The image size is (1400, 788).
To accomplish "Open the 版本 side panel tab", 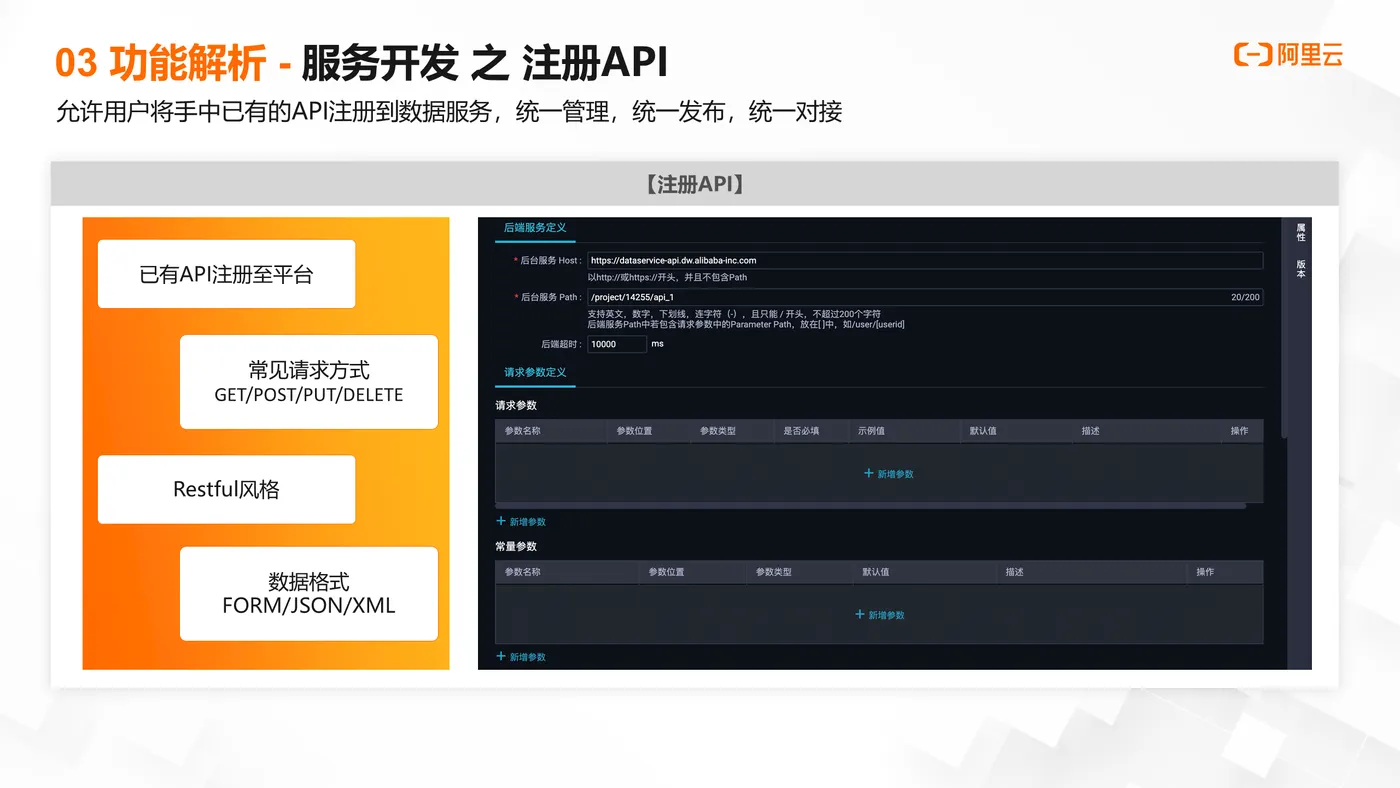I will pos(1301,268).
